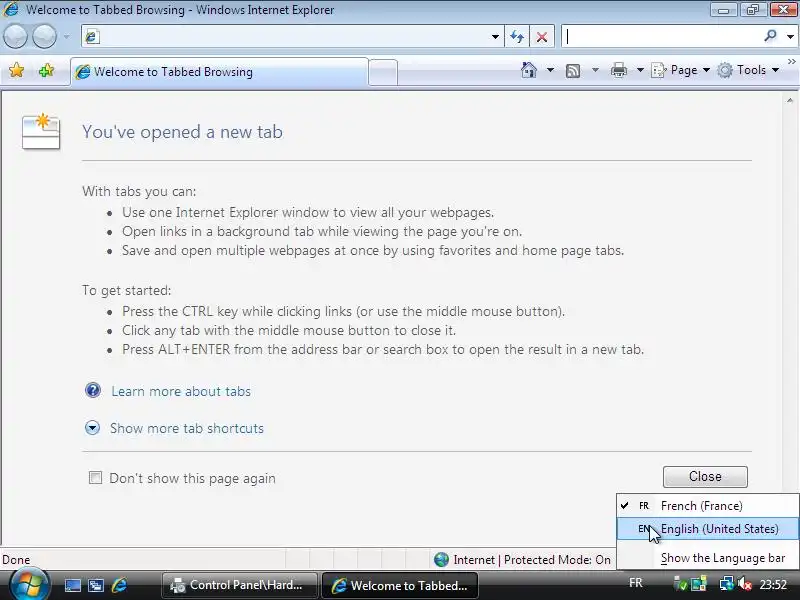Check Don't show this page again

(x=95, y=478)
